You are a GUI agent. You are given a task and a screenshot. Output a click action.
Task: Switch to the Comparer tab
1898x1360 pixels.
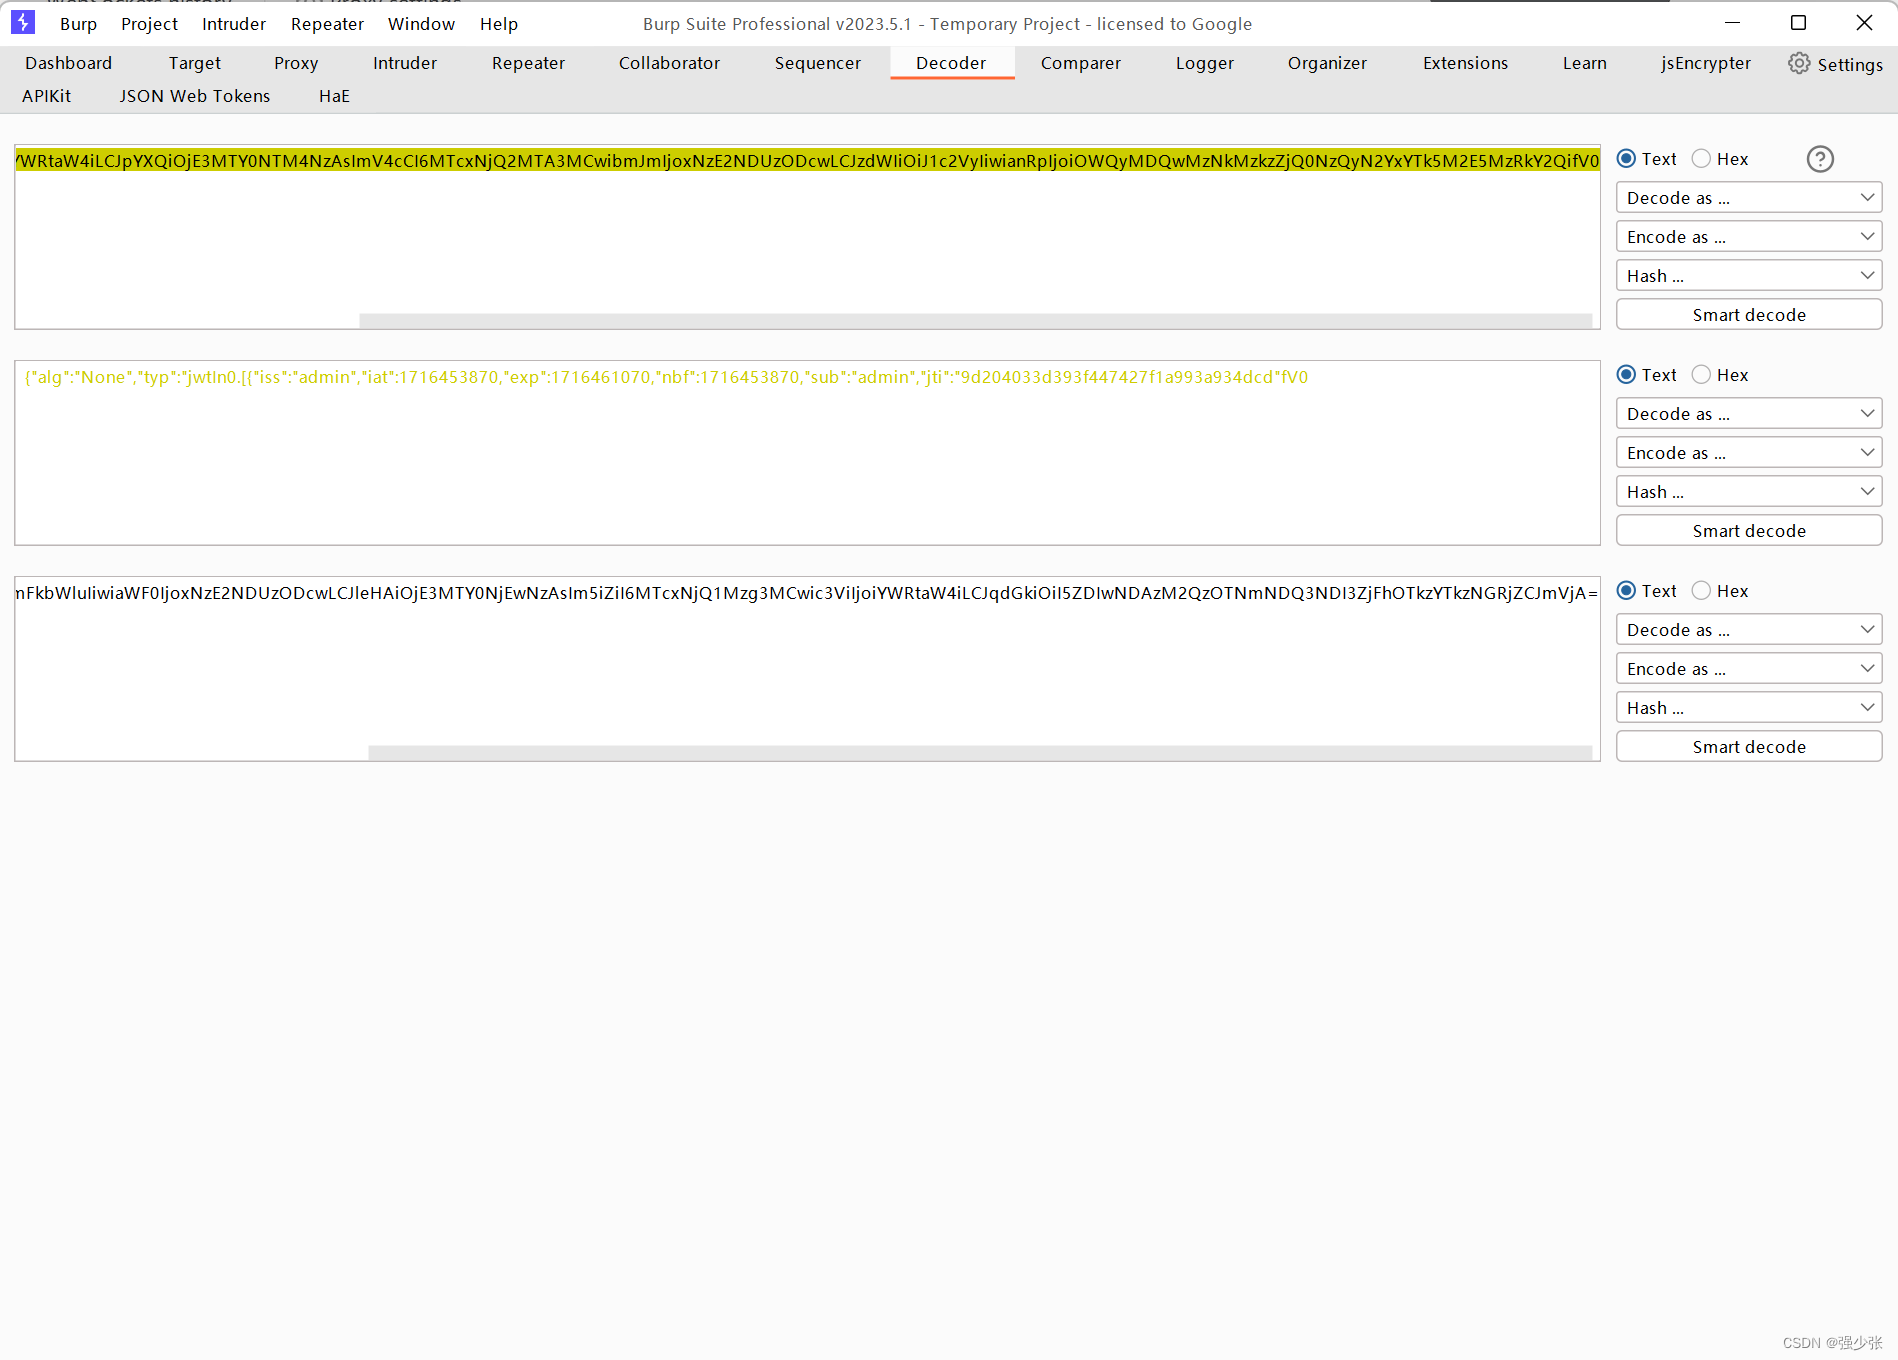[1080, 63]
